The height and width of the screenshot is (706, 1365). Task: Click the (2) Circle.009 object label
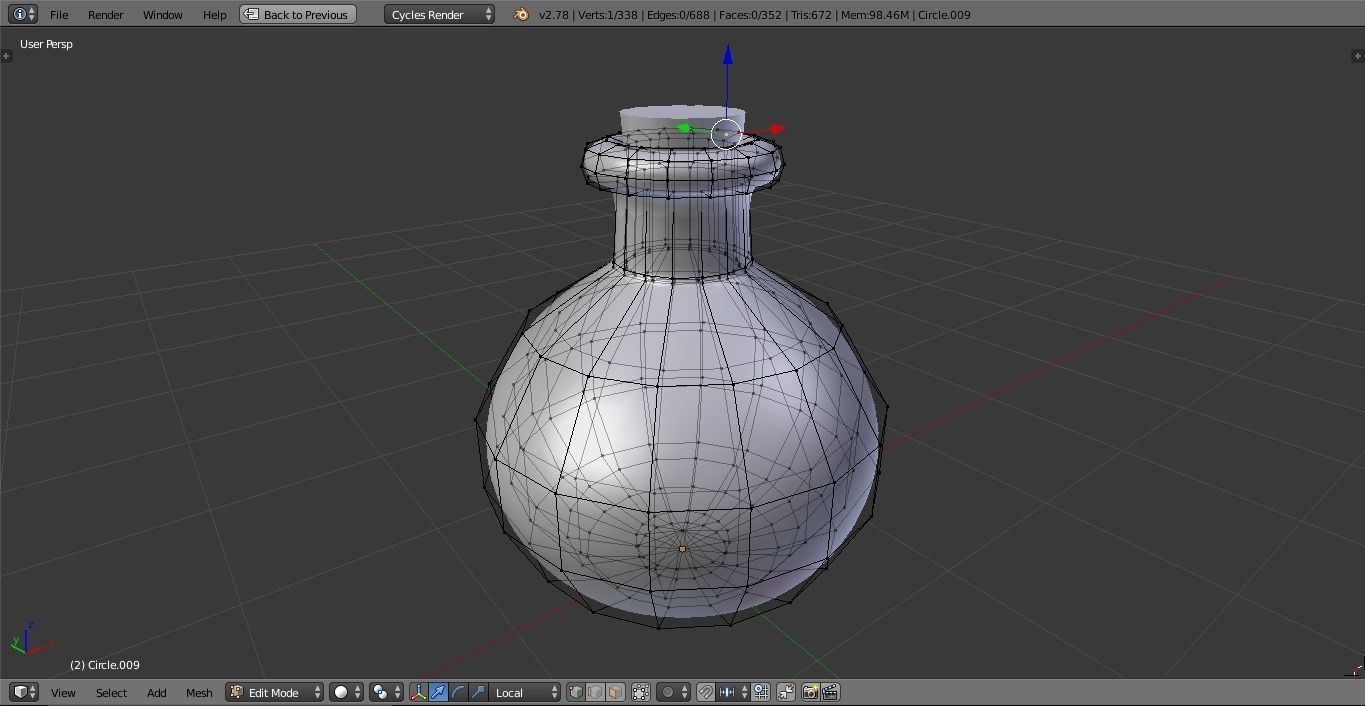click(x=105, y=665)
